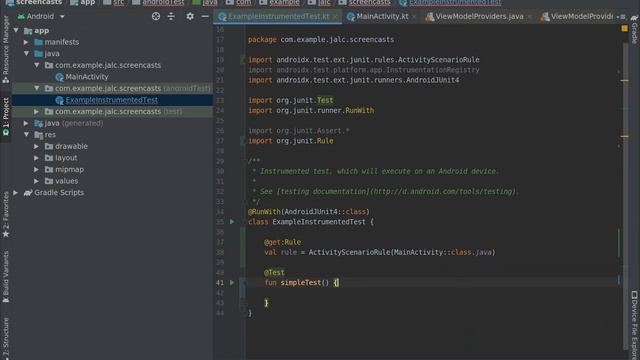Expand the manifests folder

tap(26, 42)
